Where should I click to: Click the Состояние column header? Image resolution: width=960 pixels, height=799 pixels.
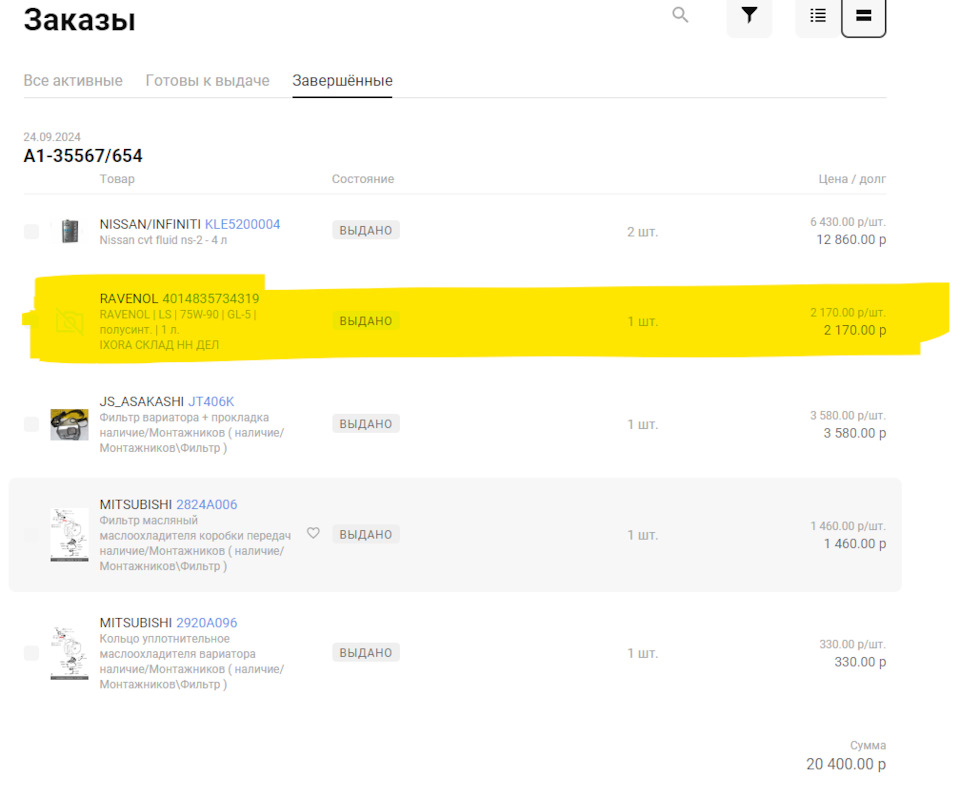coord(363,179)
